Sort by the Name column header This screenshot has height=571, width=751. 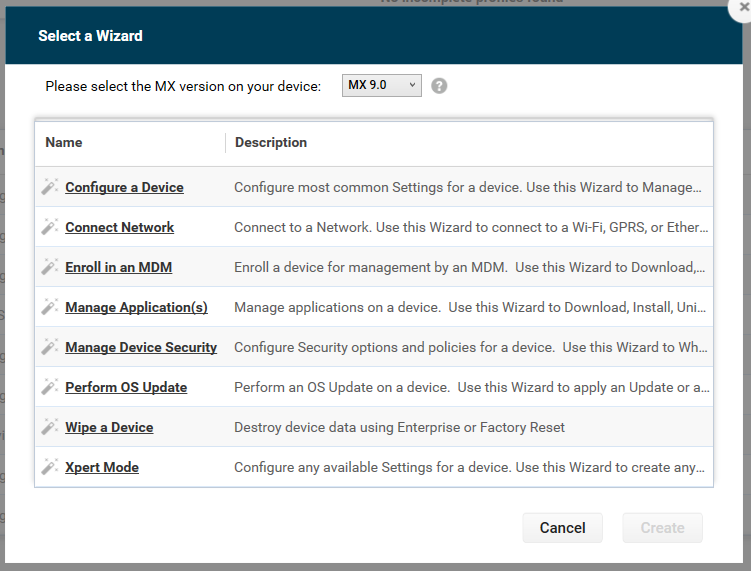(64, 143)
